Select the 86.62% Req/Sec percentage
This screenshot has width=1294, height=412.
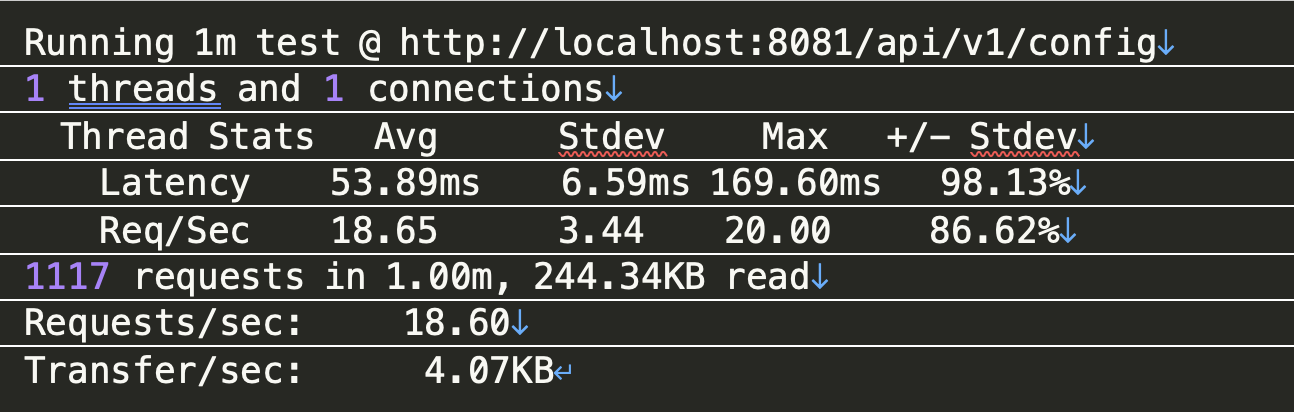tap(993, 231)
